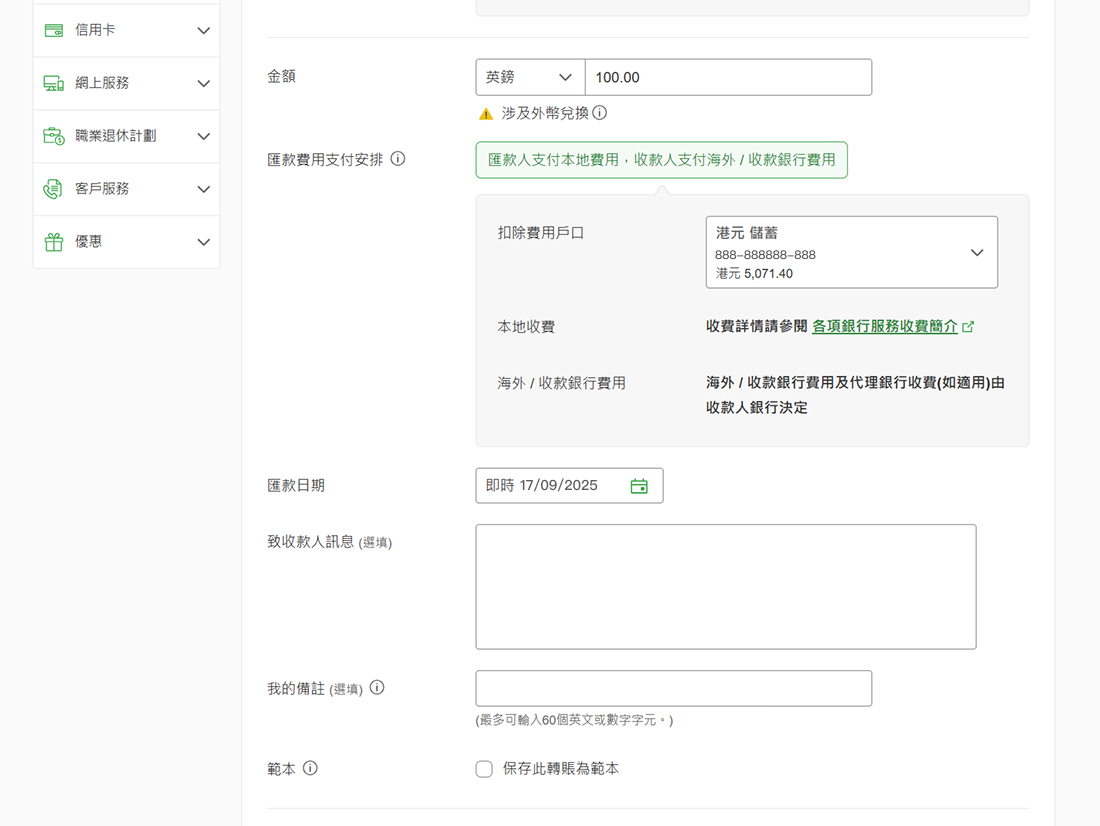This screenshot has height=826, width=1100.
Task: Select 優惠 sidebar menu item
Action: [89, 242]
